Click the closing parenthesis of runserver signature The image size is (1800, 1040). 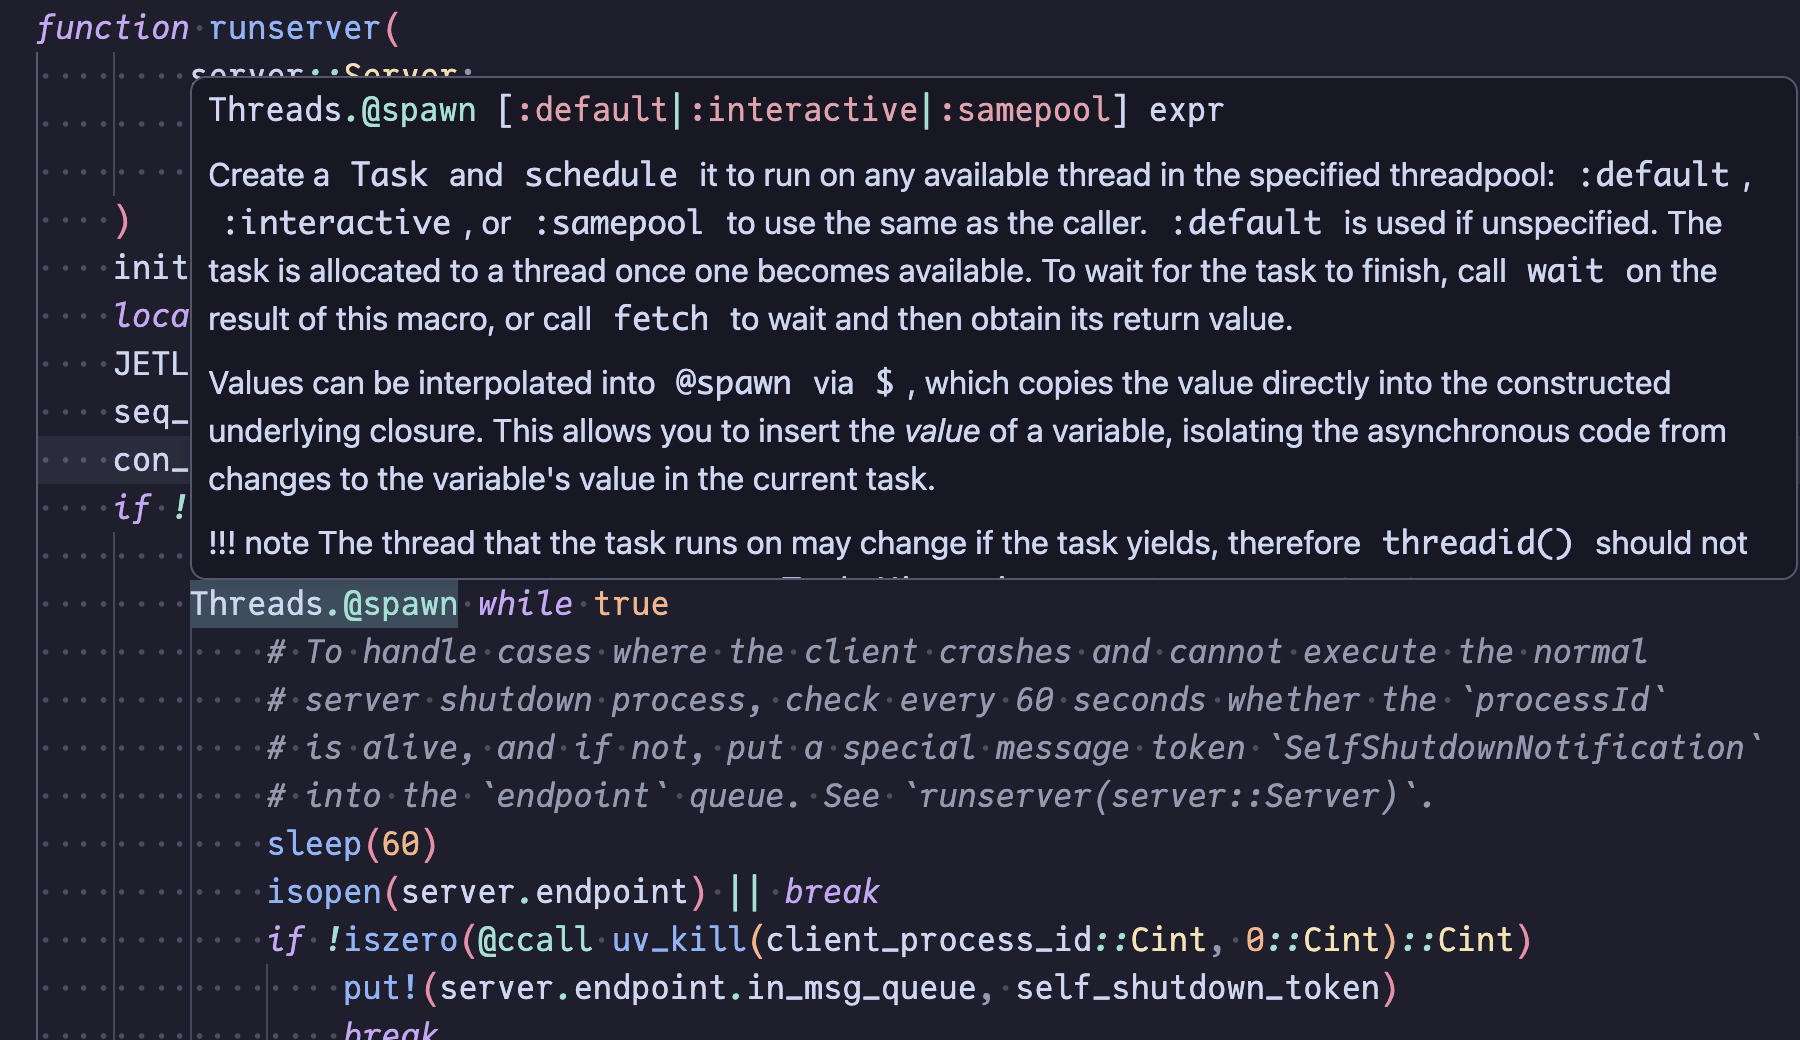tap(122, 220)
